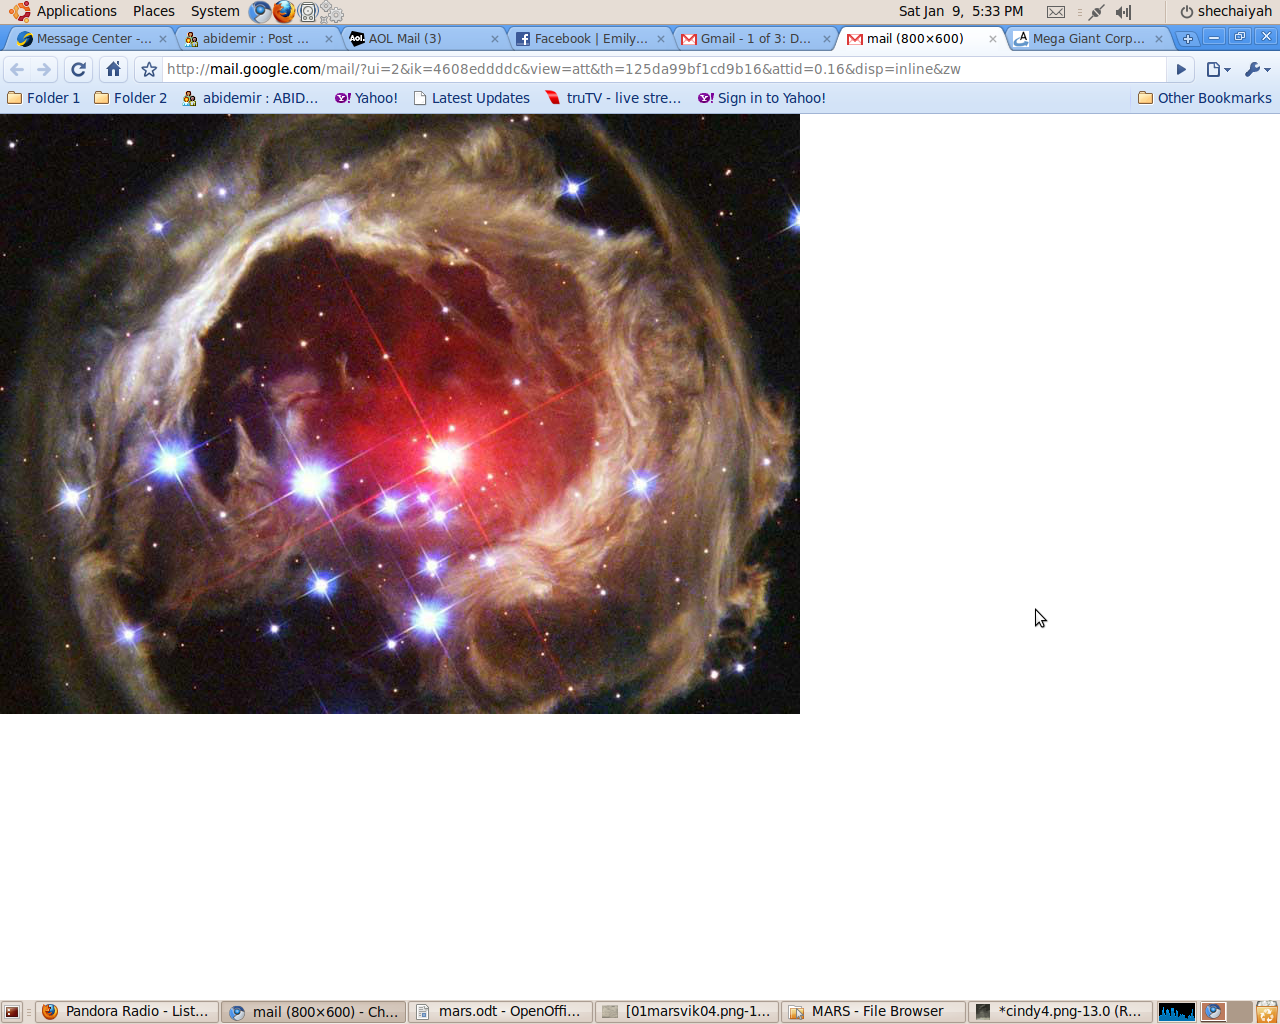Open the Folder 1 bookmark folder
Viewport: 1280px width, 1024px height.
[x=44, y=98]
